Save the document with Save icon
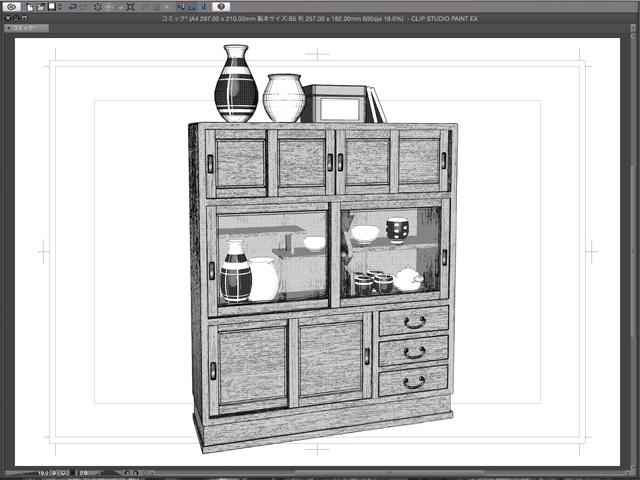Screen dimensions: 640x480 click(51, 7)
